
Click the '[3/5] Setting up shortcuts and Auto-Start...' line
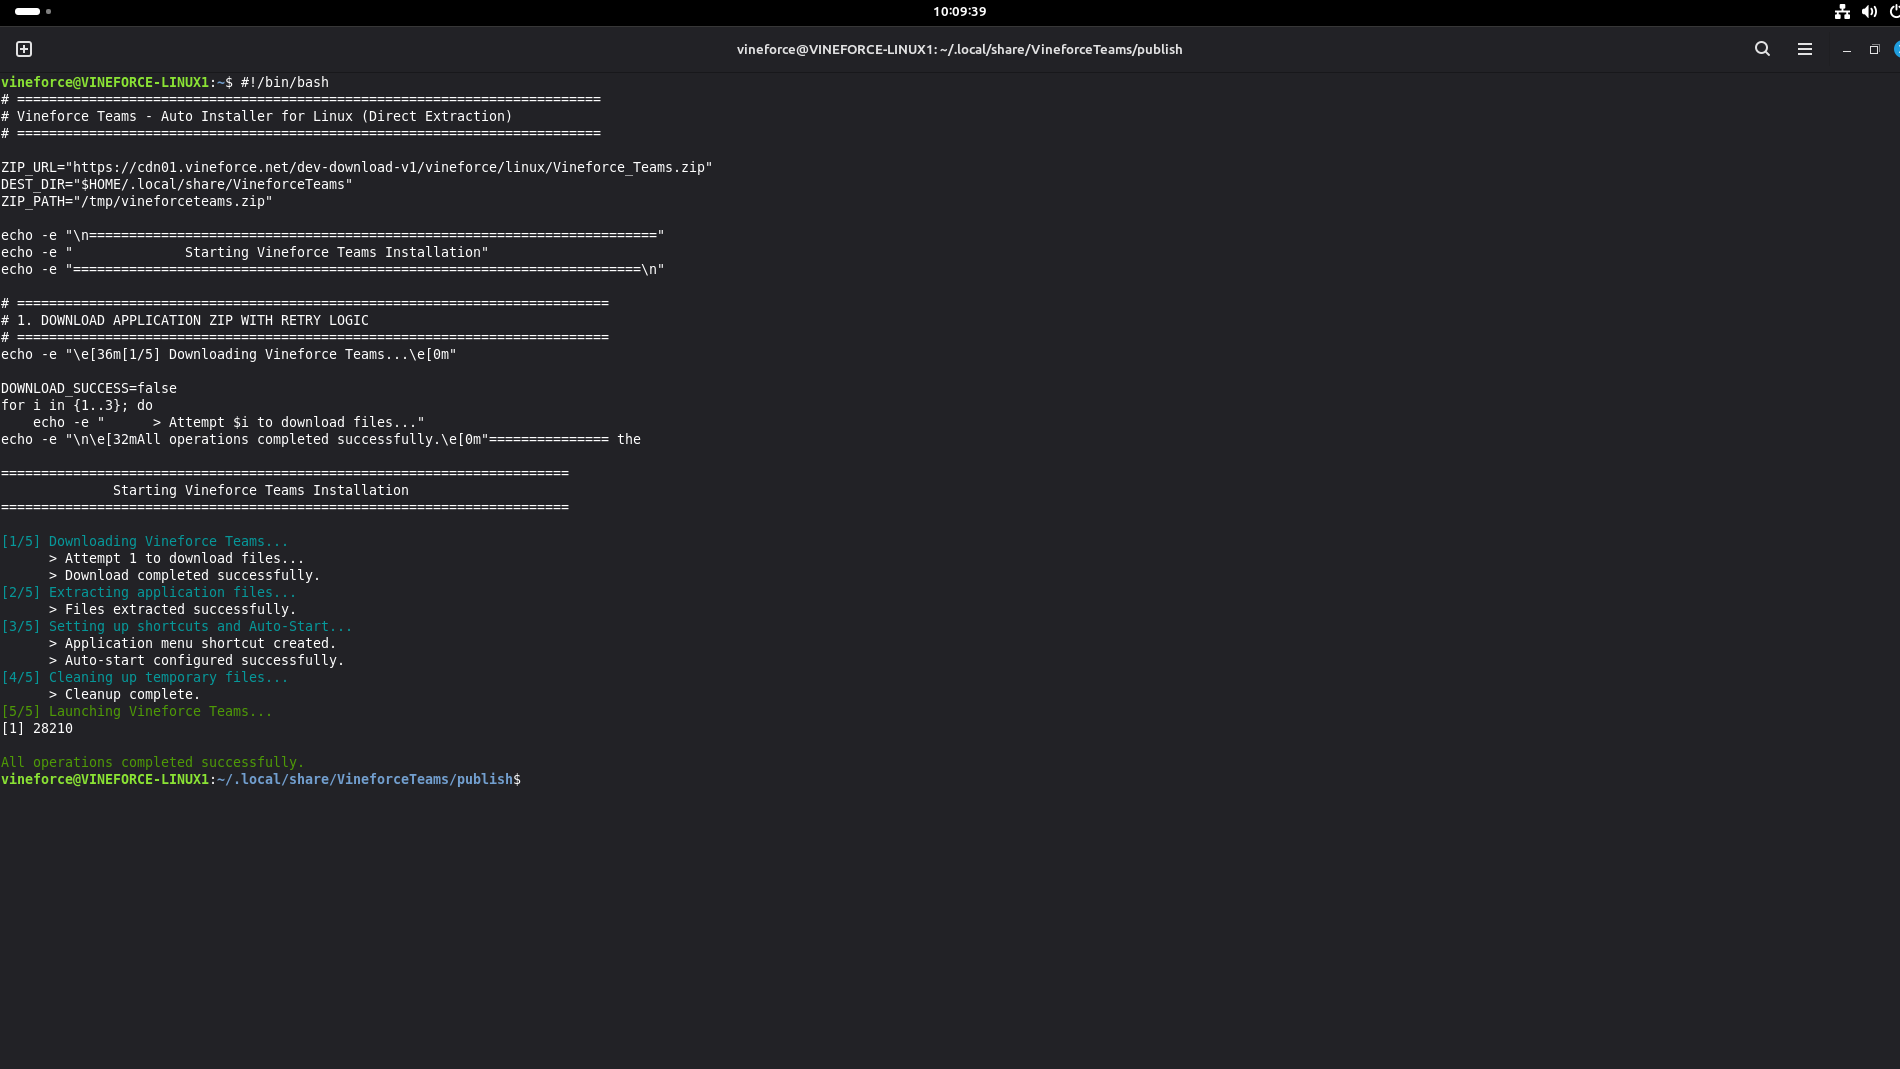point(177,626)
